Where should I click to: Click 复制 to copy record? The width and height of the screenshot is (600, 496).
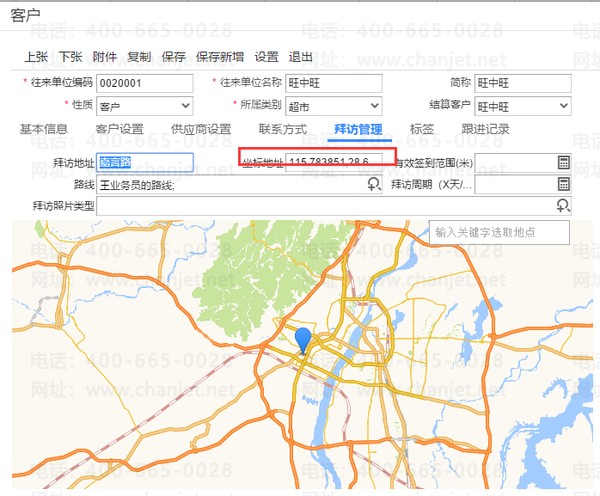pyautogui.click(x=139, y=57)
